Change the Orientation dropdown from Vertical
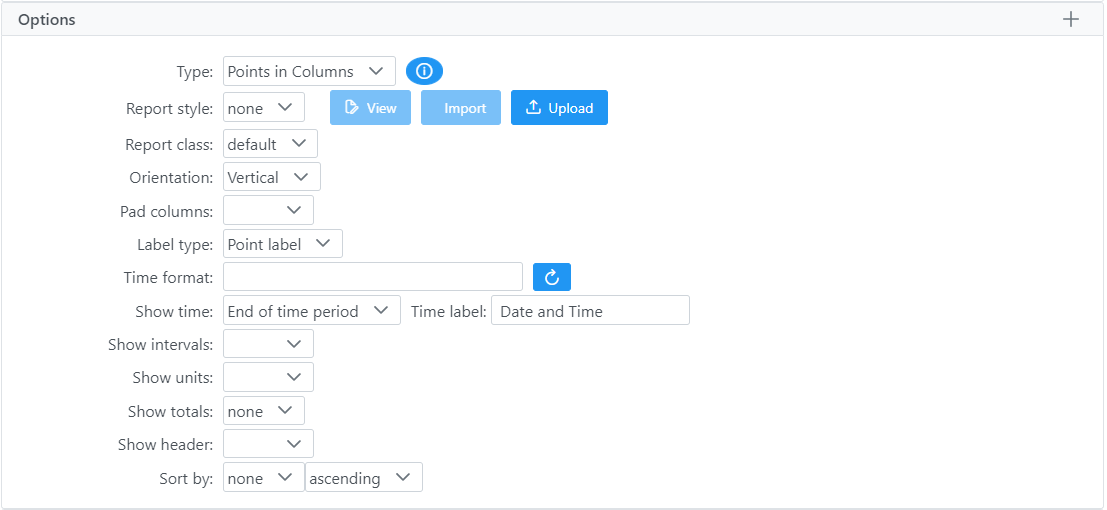The height and width of the screenshot is (510, 1107). 272,177
